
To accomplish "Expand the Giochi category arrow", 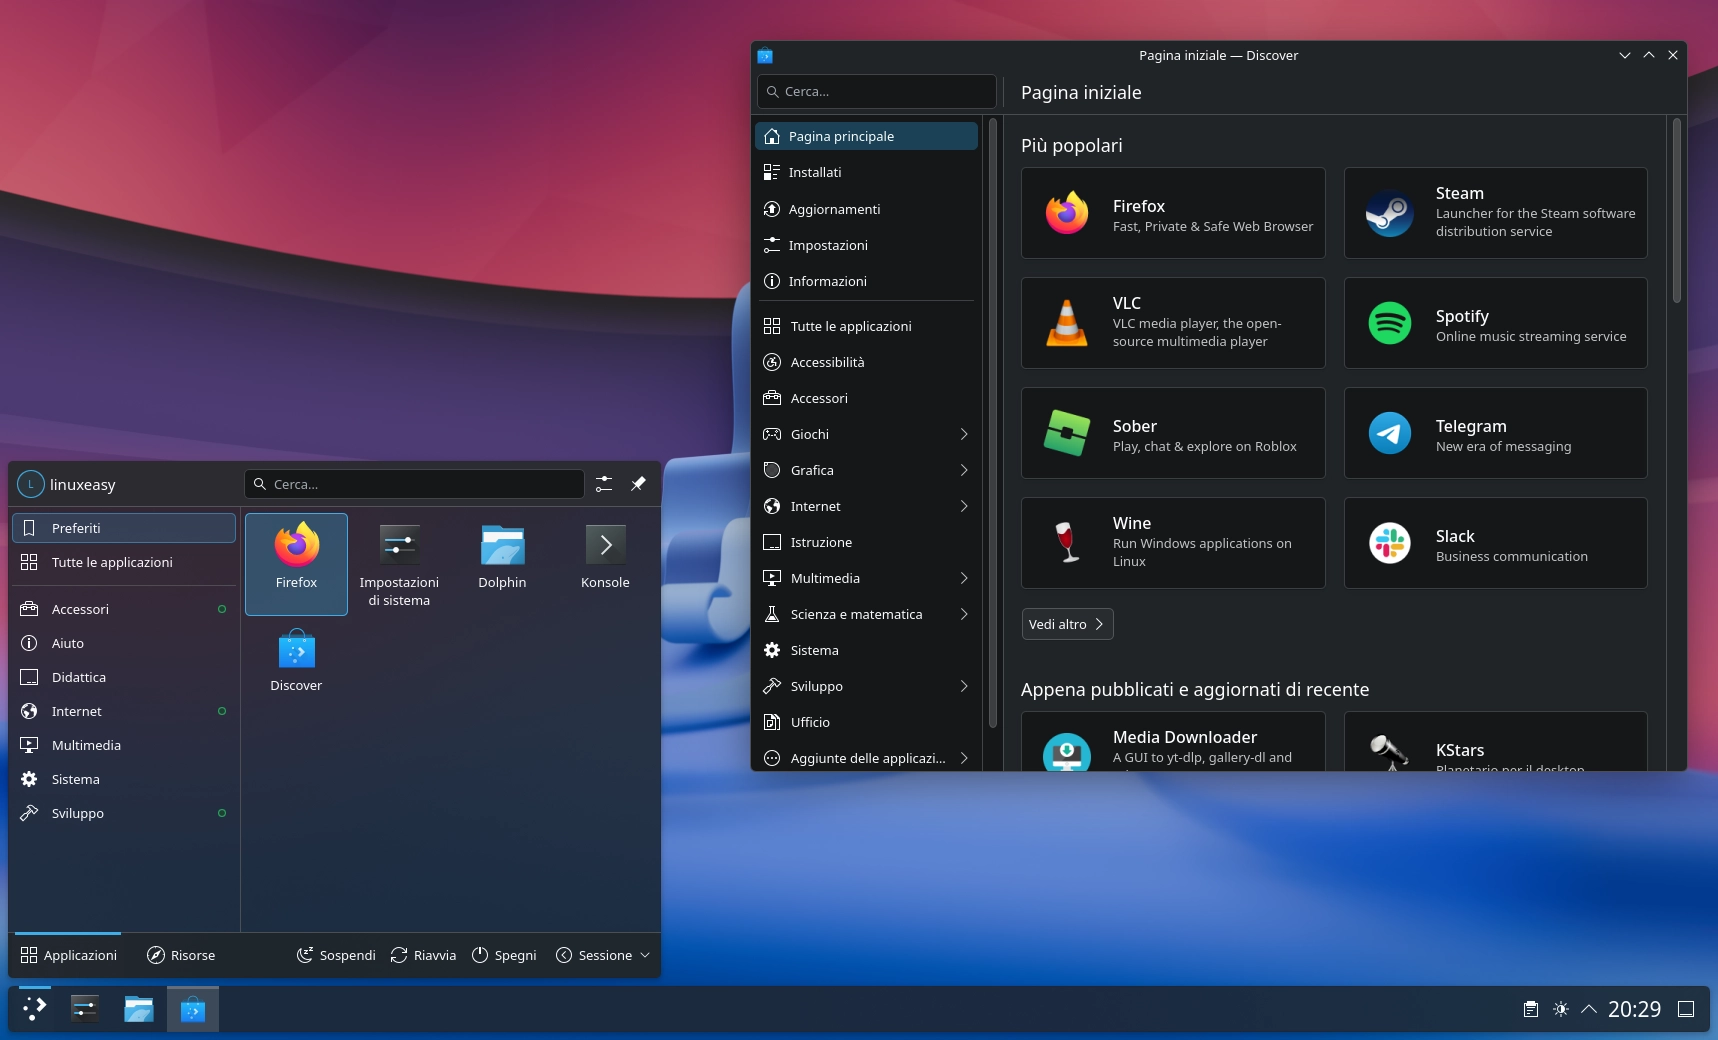I will tap(964, 434).
